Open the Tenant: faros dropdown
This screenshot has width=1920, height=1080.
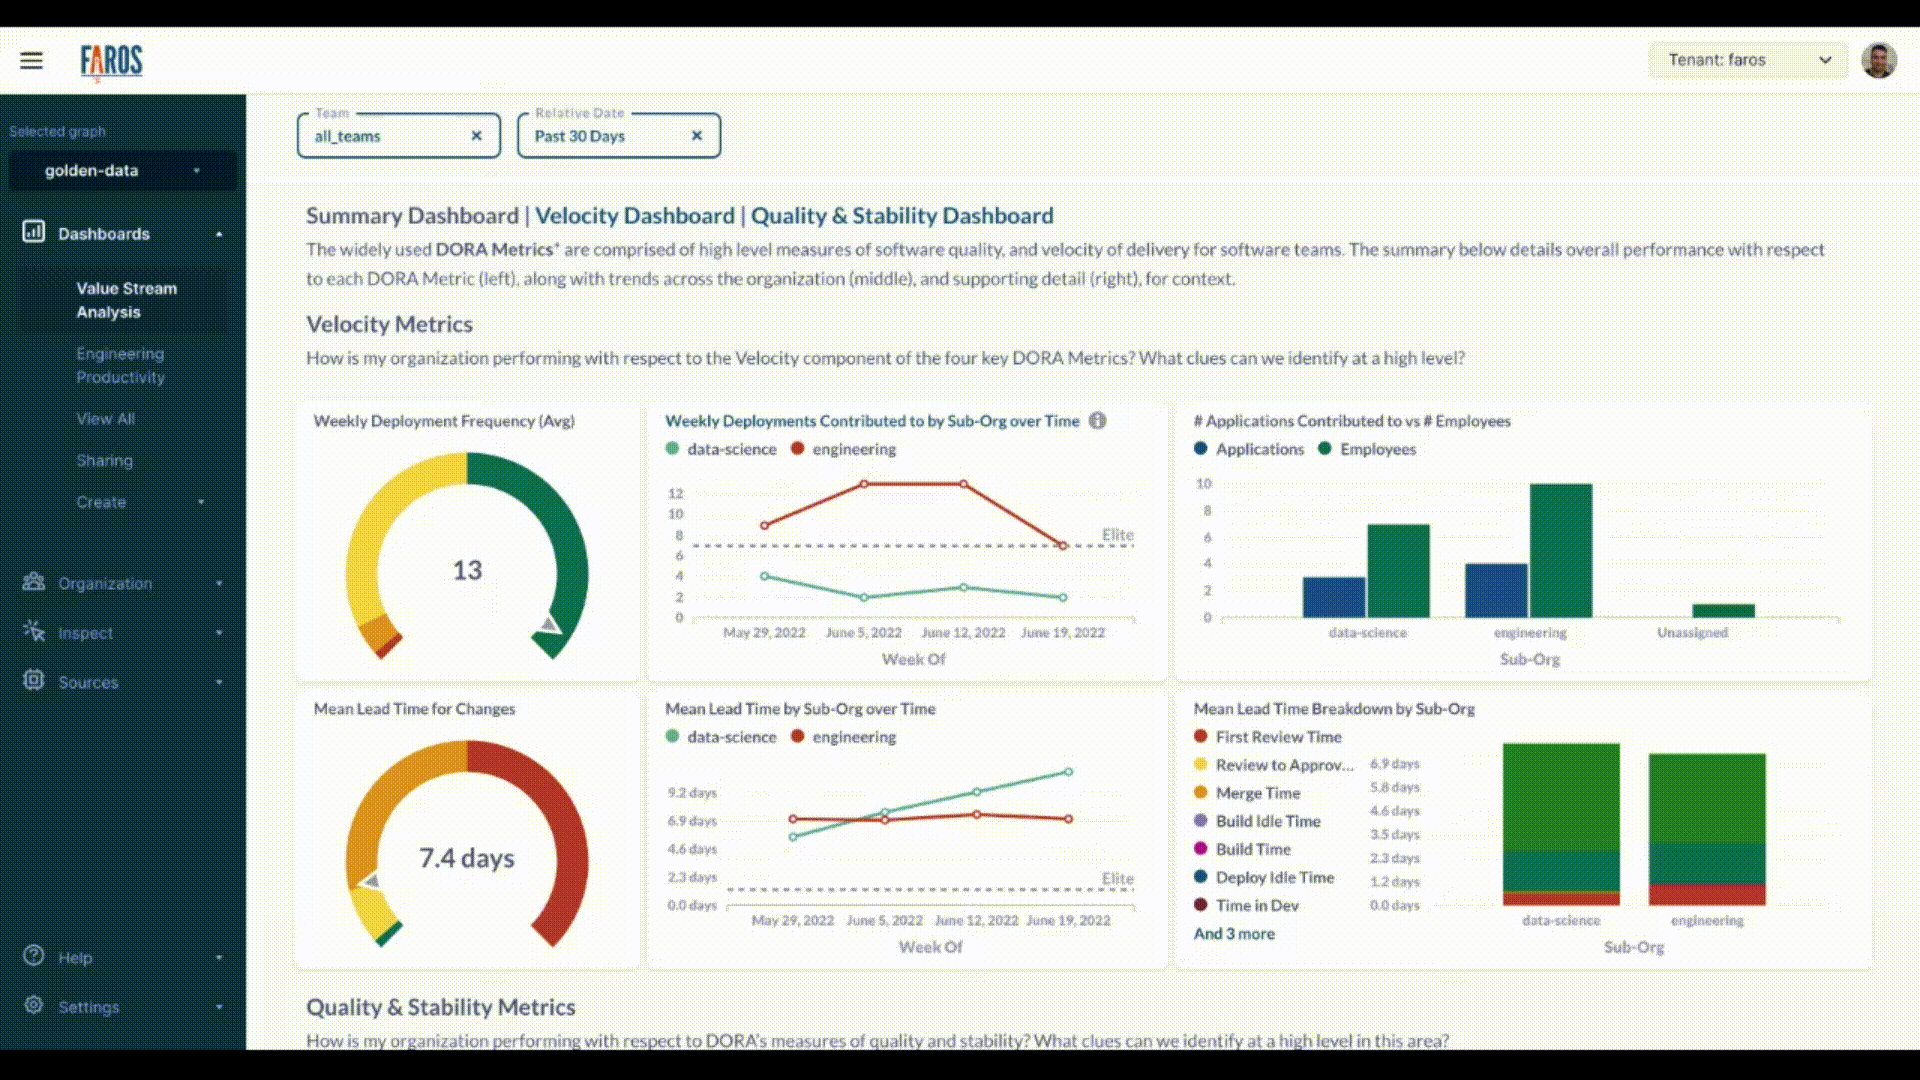click(x=1747, y=60)
